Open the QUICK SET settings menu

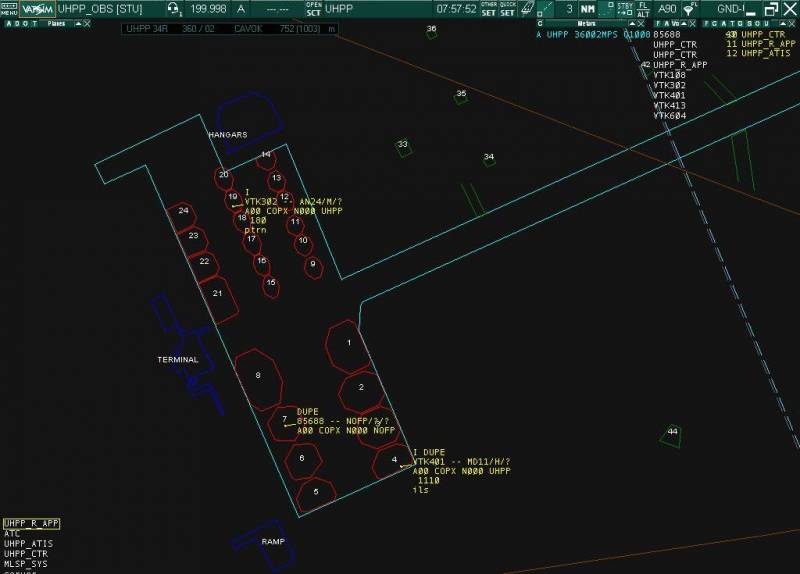508,9
